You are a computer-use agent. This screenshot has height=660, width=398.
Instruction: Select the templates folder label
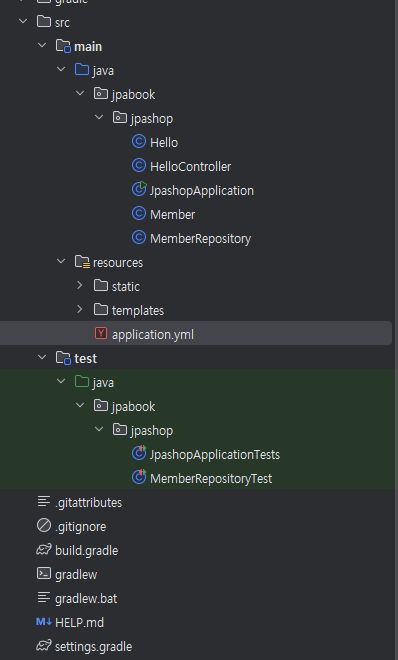click(x=138, y=311)
